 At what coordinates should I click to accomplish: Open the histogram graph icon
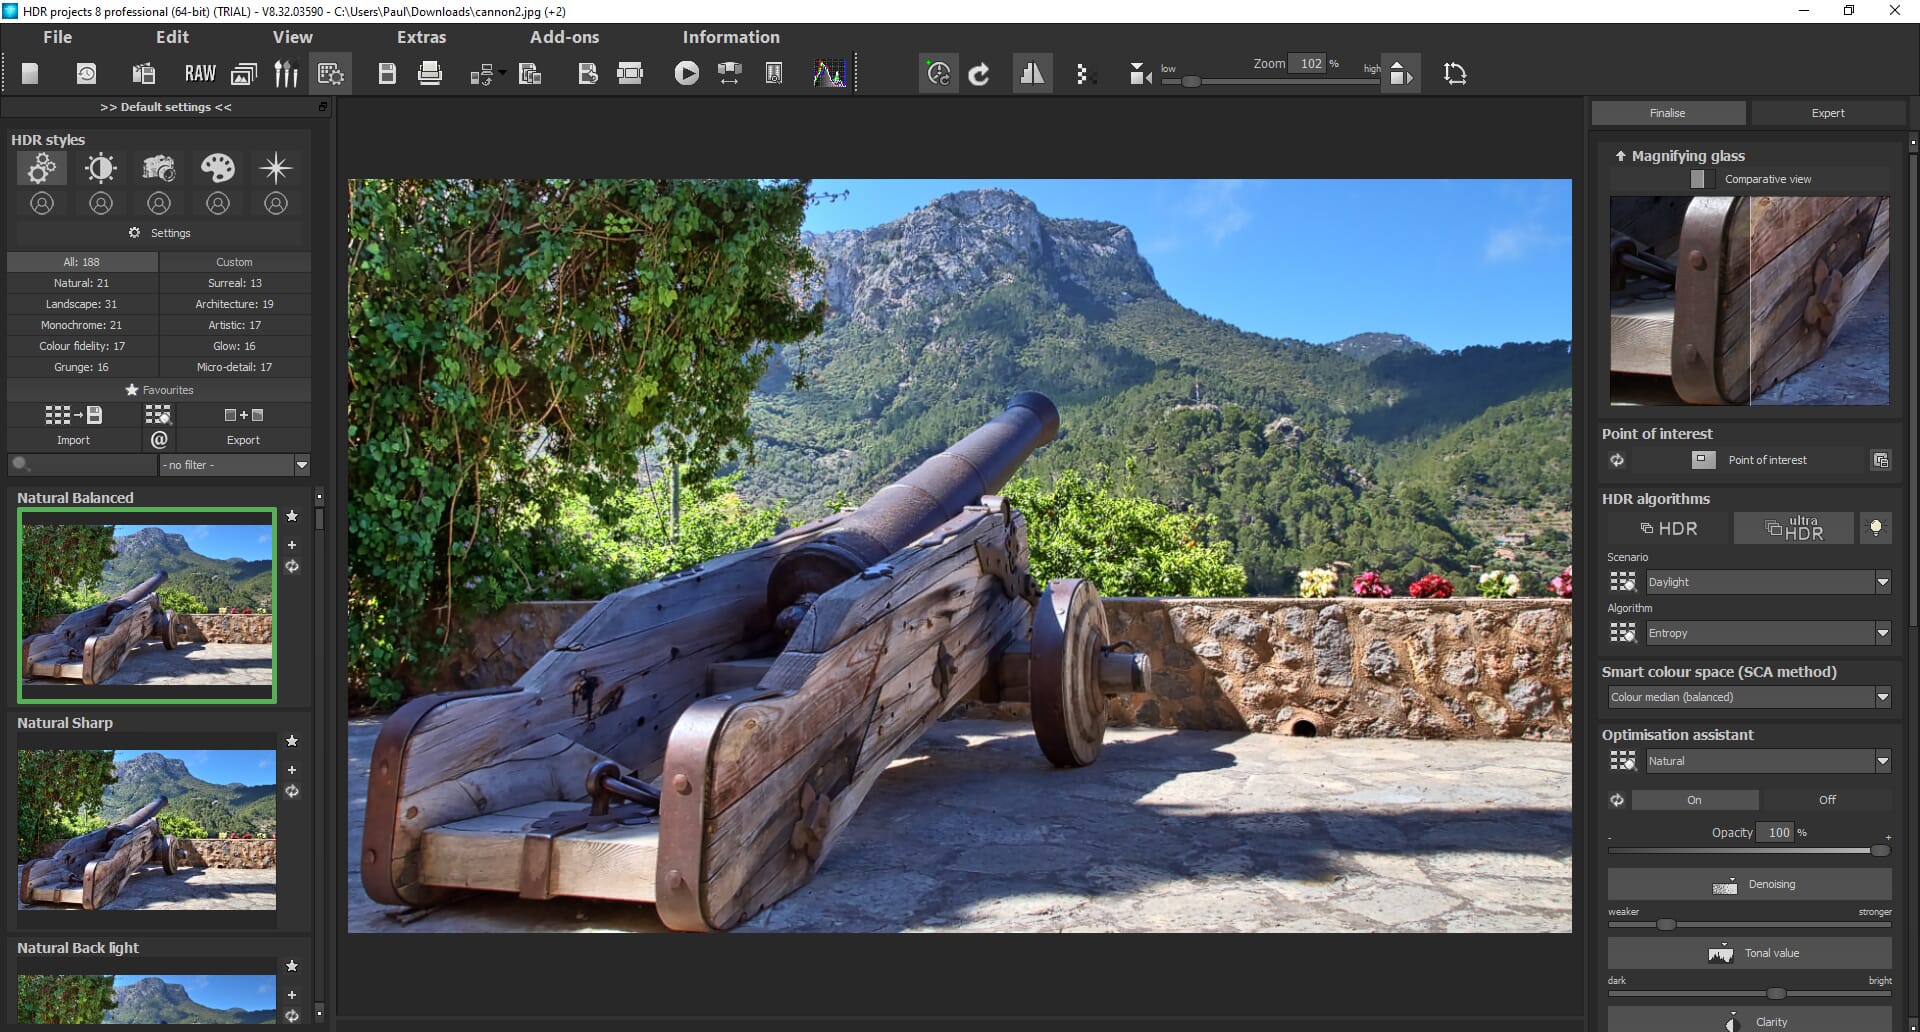[830, 73]
